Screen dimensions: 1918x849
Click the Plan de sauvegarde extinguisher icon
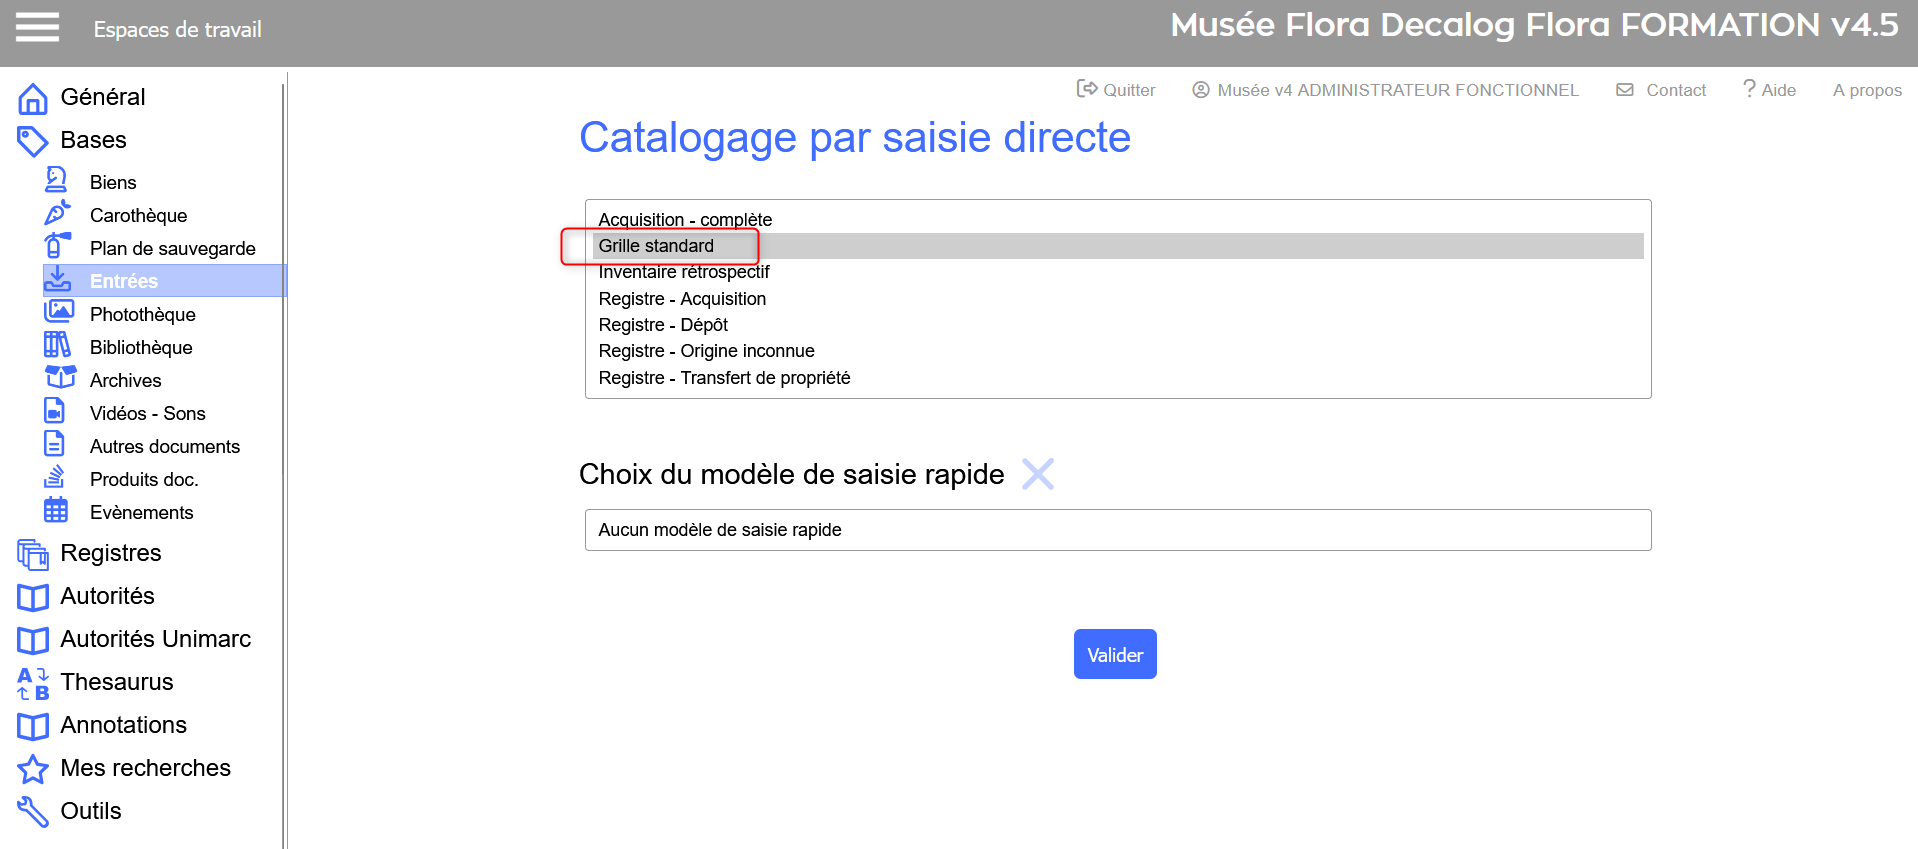(x=56, y=246)
